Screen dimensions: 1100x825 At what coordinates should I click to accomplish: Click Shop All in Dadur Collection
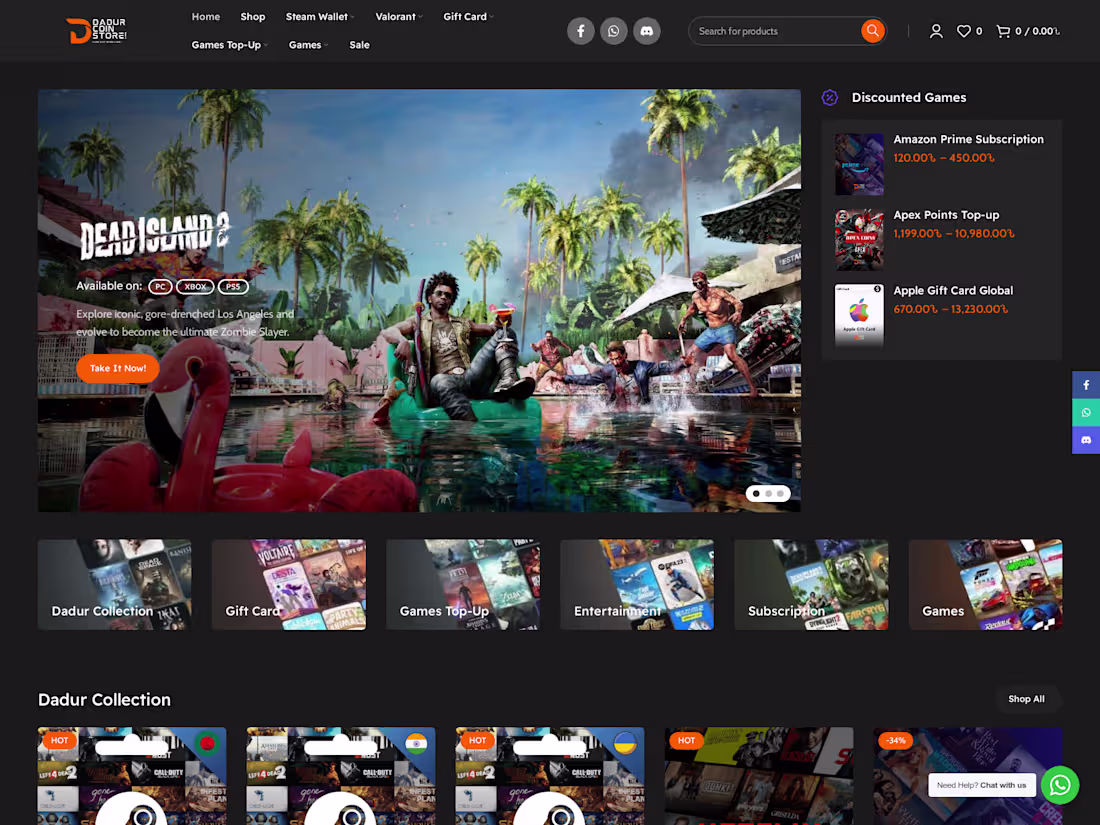point(1026,699)
